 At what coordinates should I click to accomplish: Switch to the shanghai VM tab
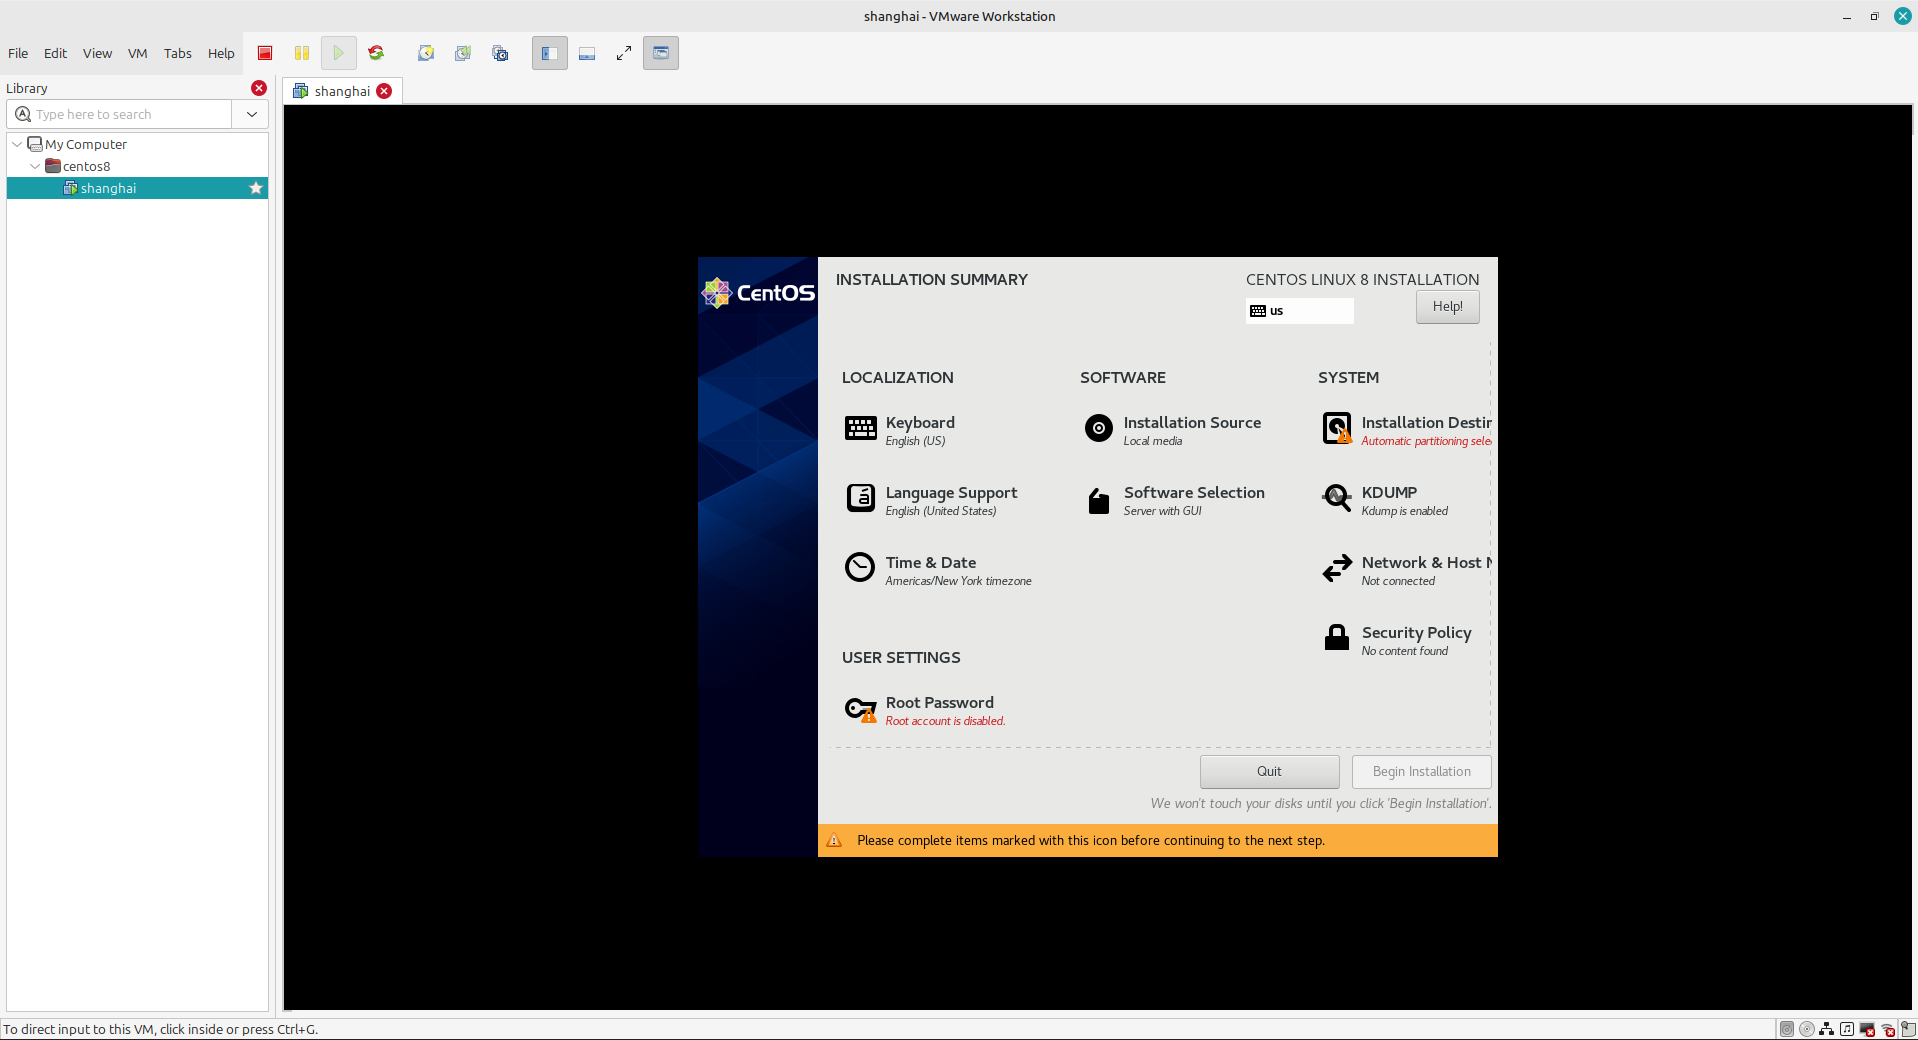(x=342, y=91)
